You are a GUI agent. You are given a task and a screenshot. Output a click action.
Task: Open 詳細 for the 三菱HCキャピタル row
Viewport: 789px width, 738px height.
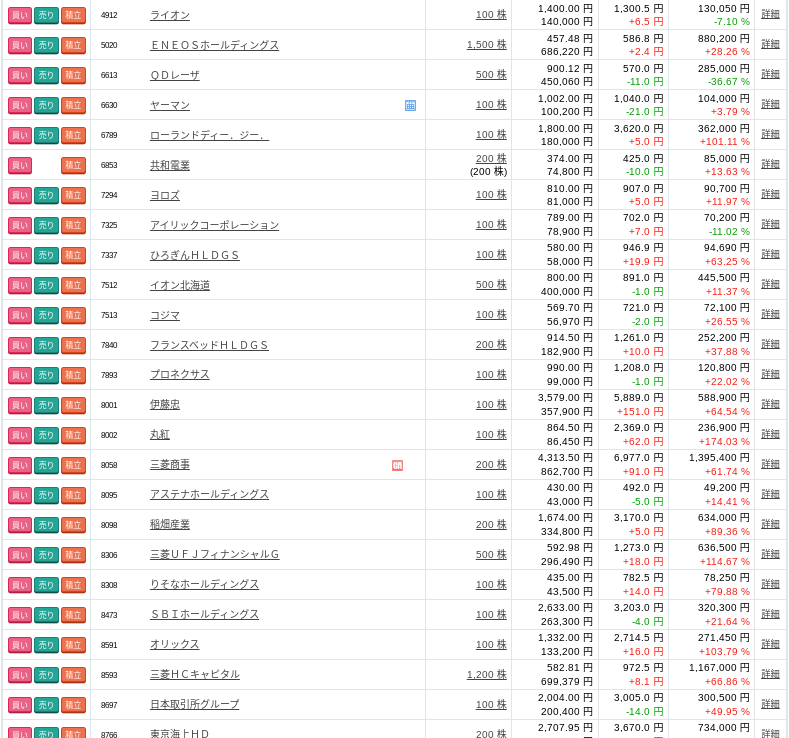(770, 675)
